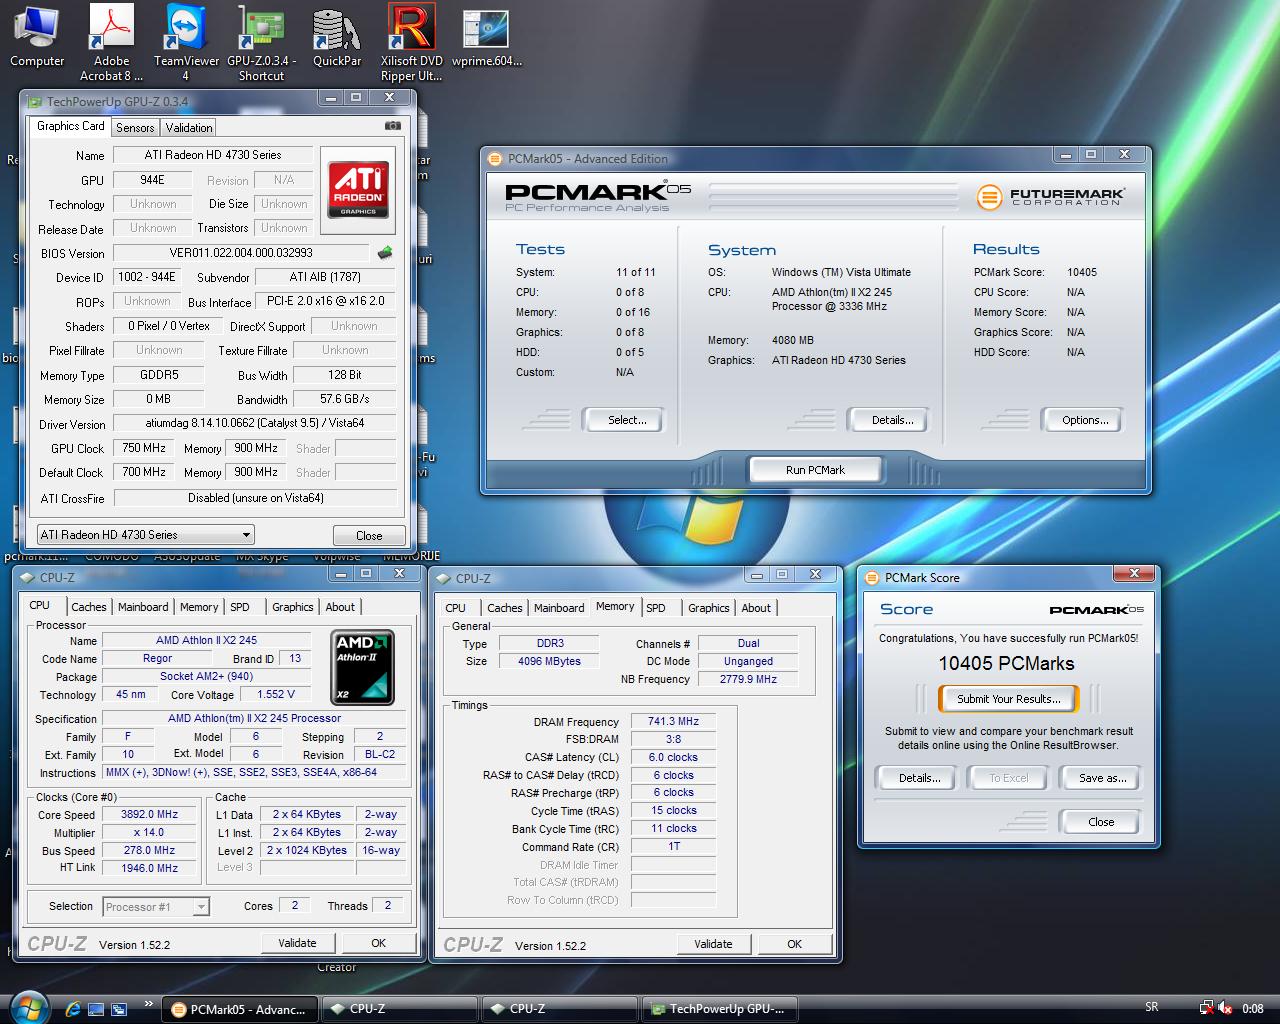Open SPD tab in left CPU-Z window

(240, 607)
